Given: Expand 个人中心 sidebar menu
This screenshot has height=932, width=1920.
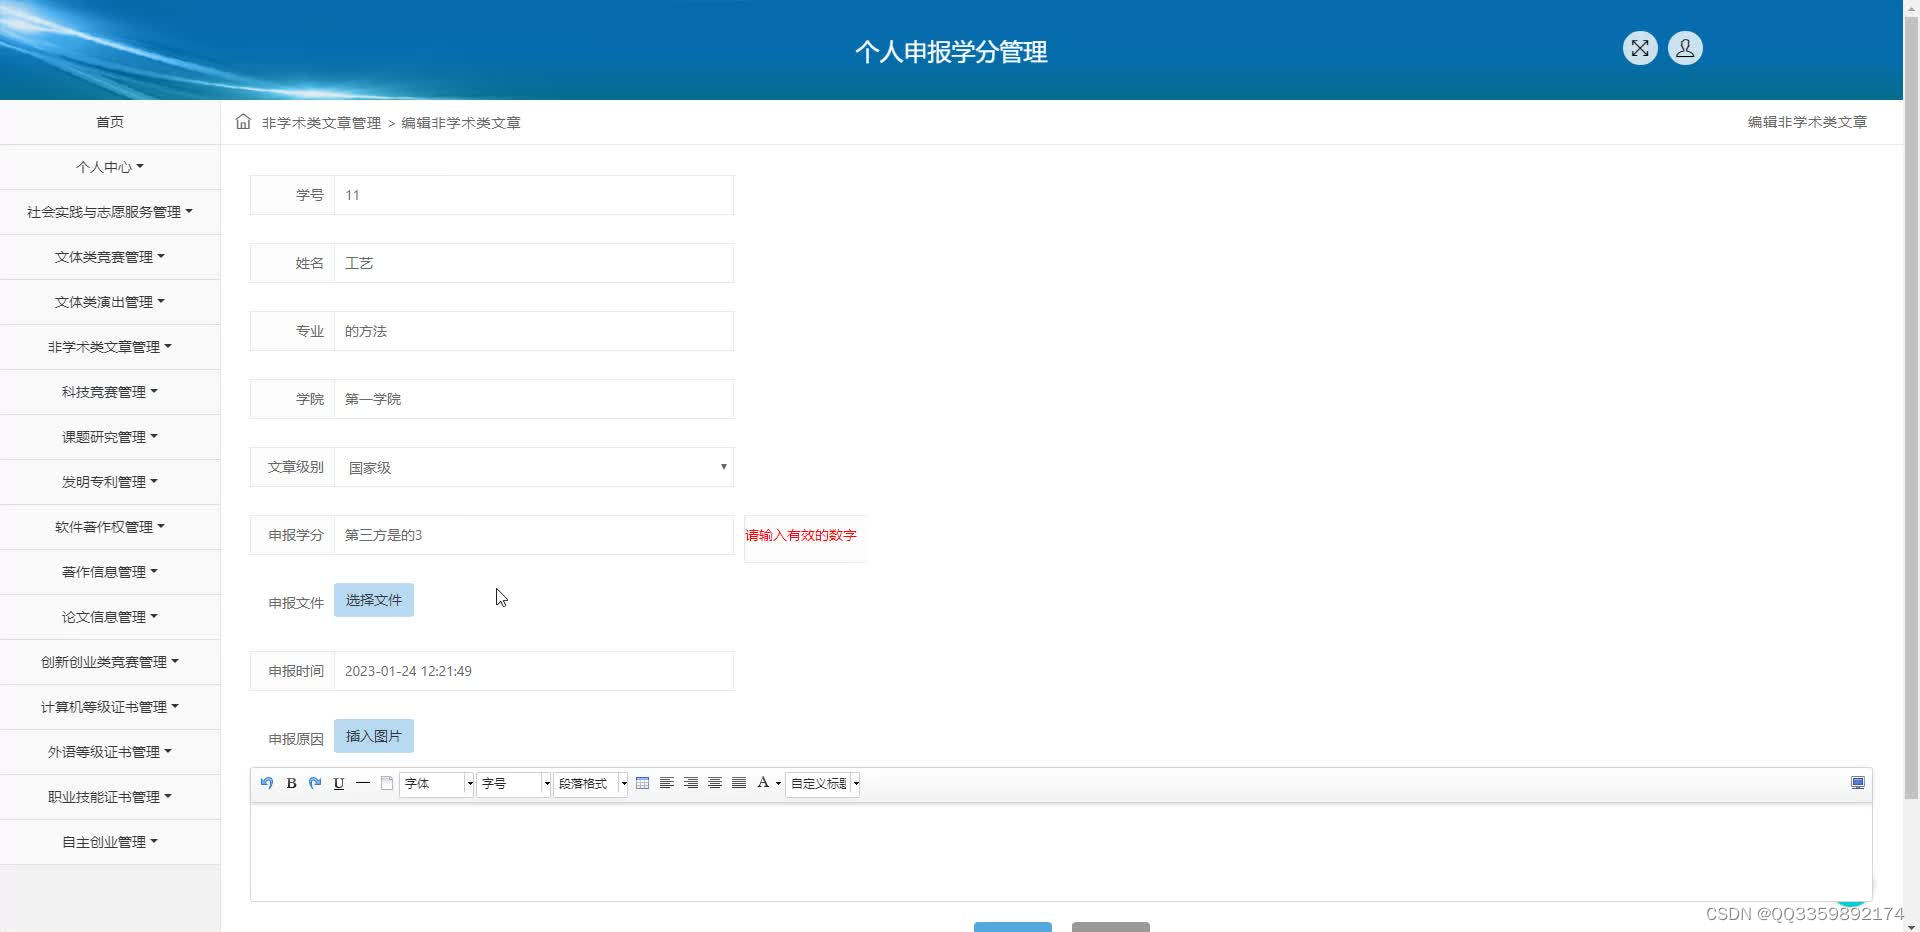Looking at the screenshot, I should pyautogui.click(x=110, y=167).
